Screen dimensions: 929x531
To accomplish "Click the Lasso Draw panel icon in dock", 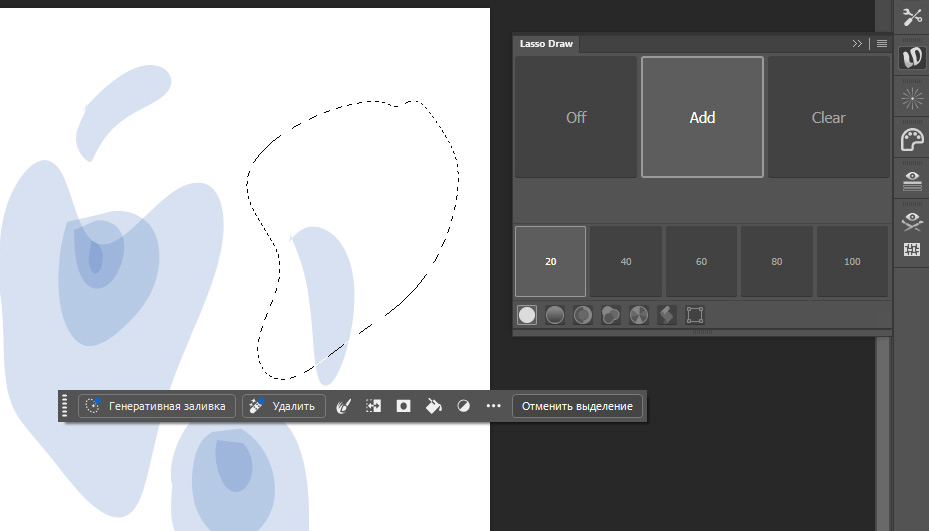I will click(x=911, y=58).
